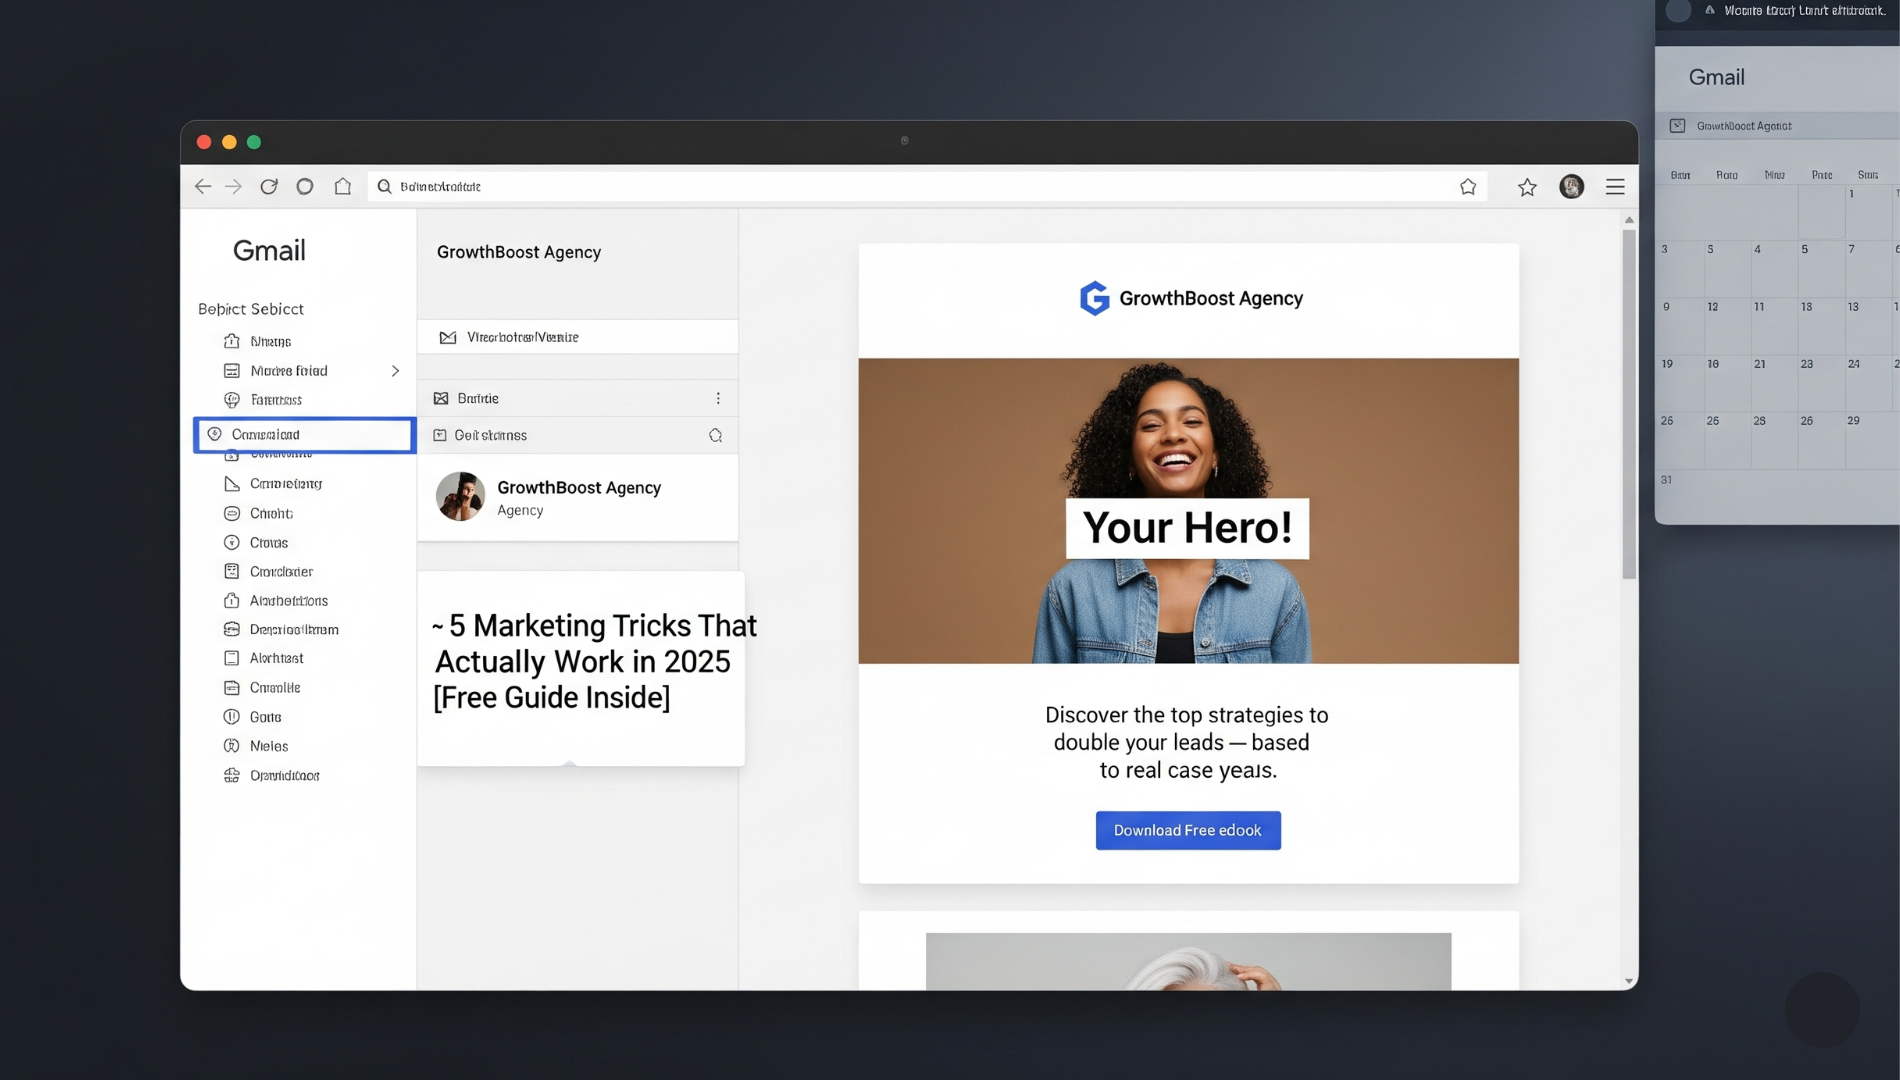
Task: Click the Gmail title in the calendar window
Action: [1716, 77]
